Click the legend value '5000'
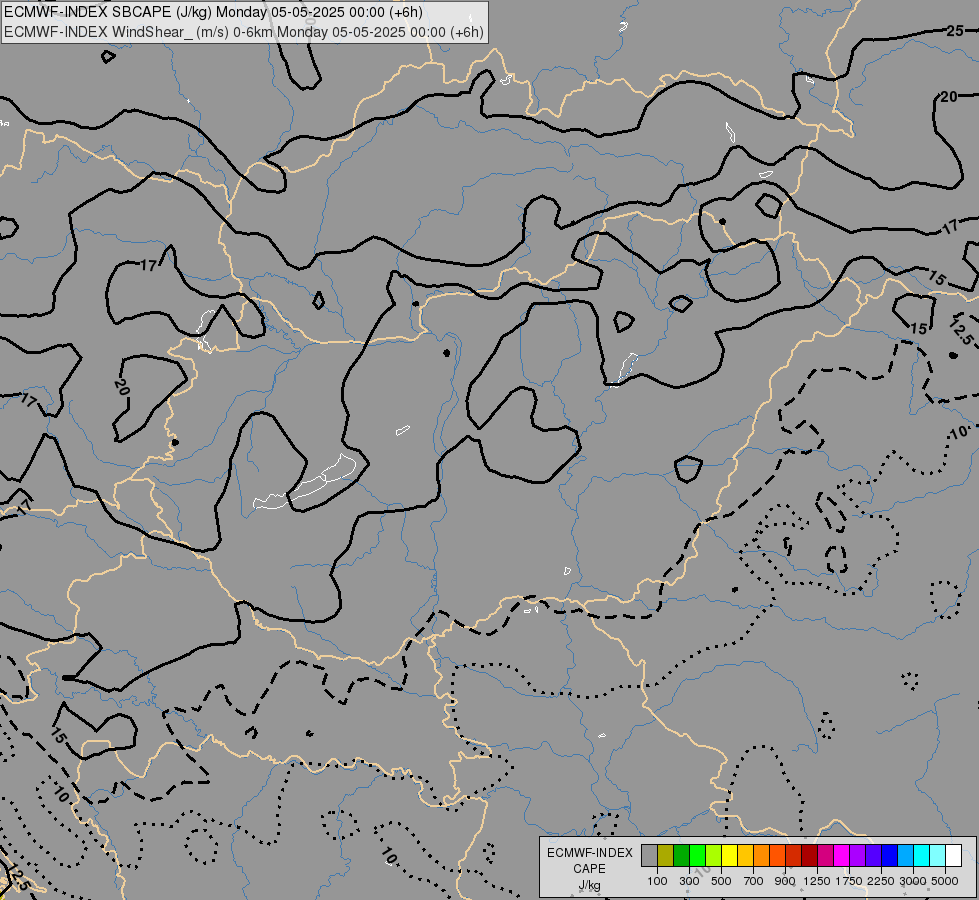The width and height of the screenshot is (979, 900). pos(945,881)
